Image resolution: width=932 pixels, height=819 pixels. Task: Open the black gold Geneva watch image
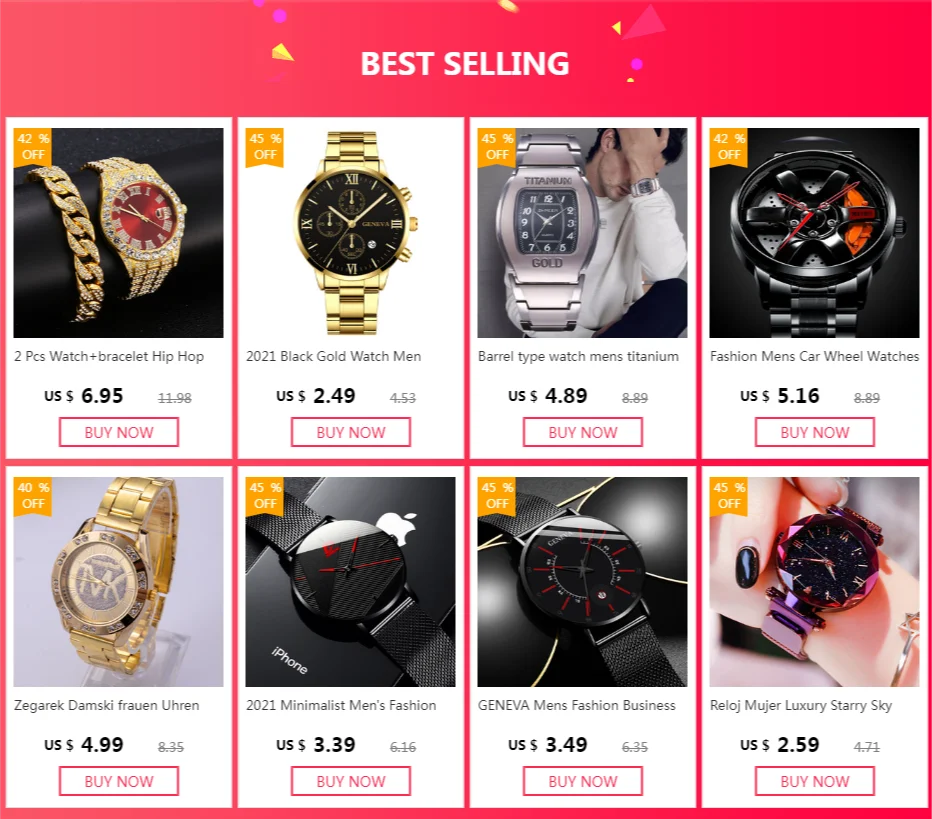(350, 232)
